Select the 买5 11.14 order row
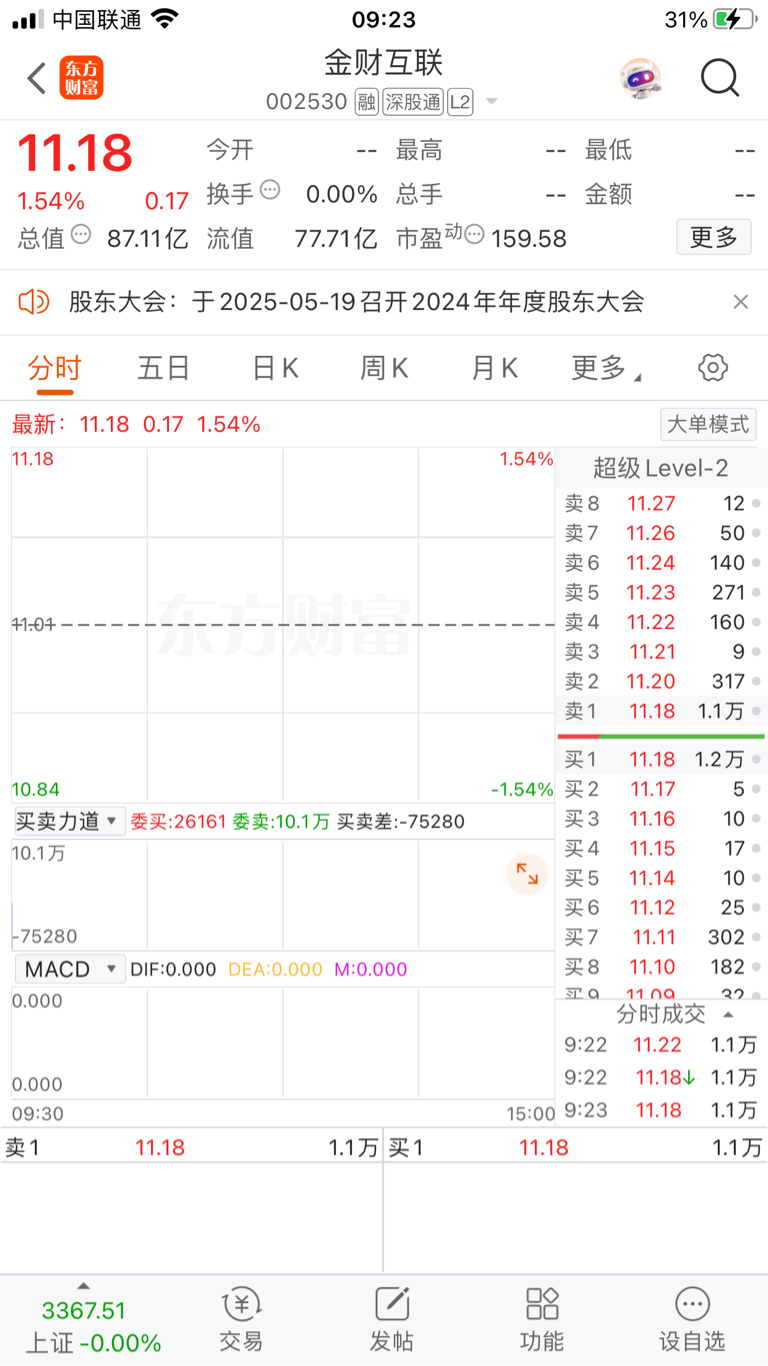 click(x=660, y=878)
